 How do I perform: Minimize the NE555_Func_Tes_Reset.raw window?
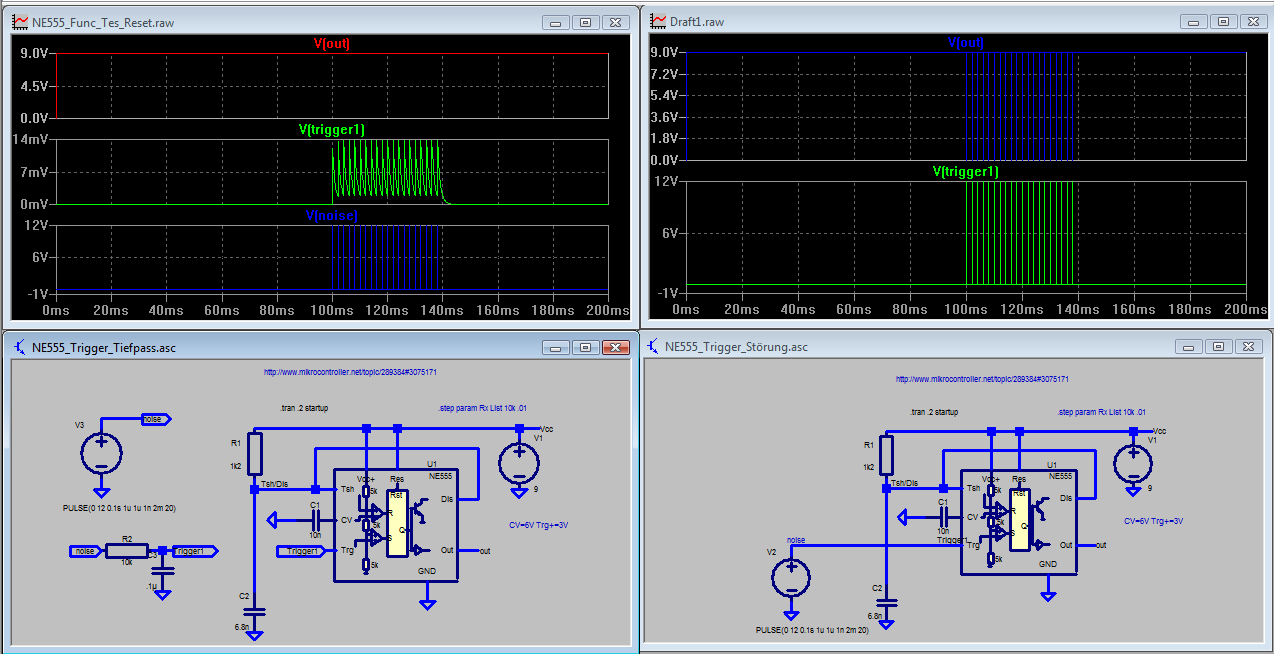(557, 22)
